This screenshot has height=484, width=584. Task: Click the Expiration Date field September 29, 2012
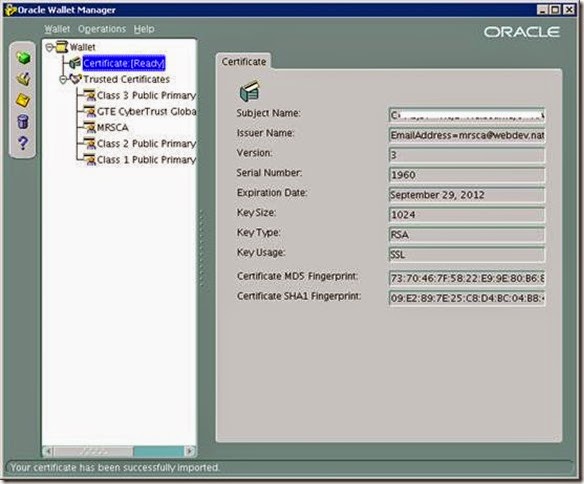pos(467,195)
